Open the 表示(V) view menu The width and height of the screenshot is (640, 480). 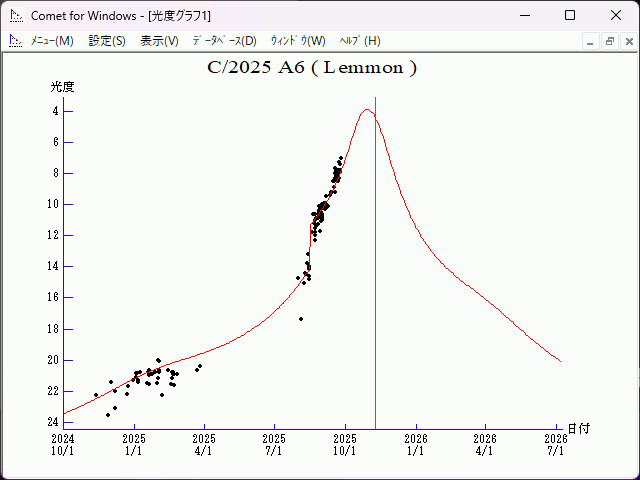click(159, 41)
